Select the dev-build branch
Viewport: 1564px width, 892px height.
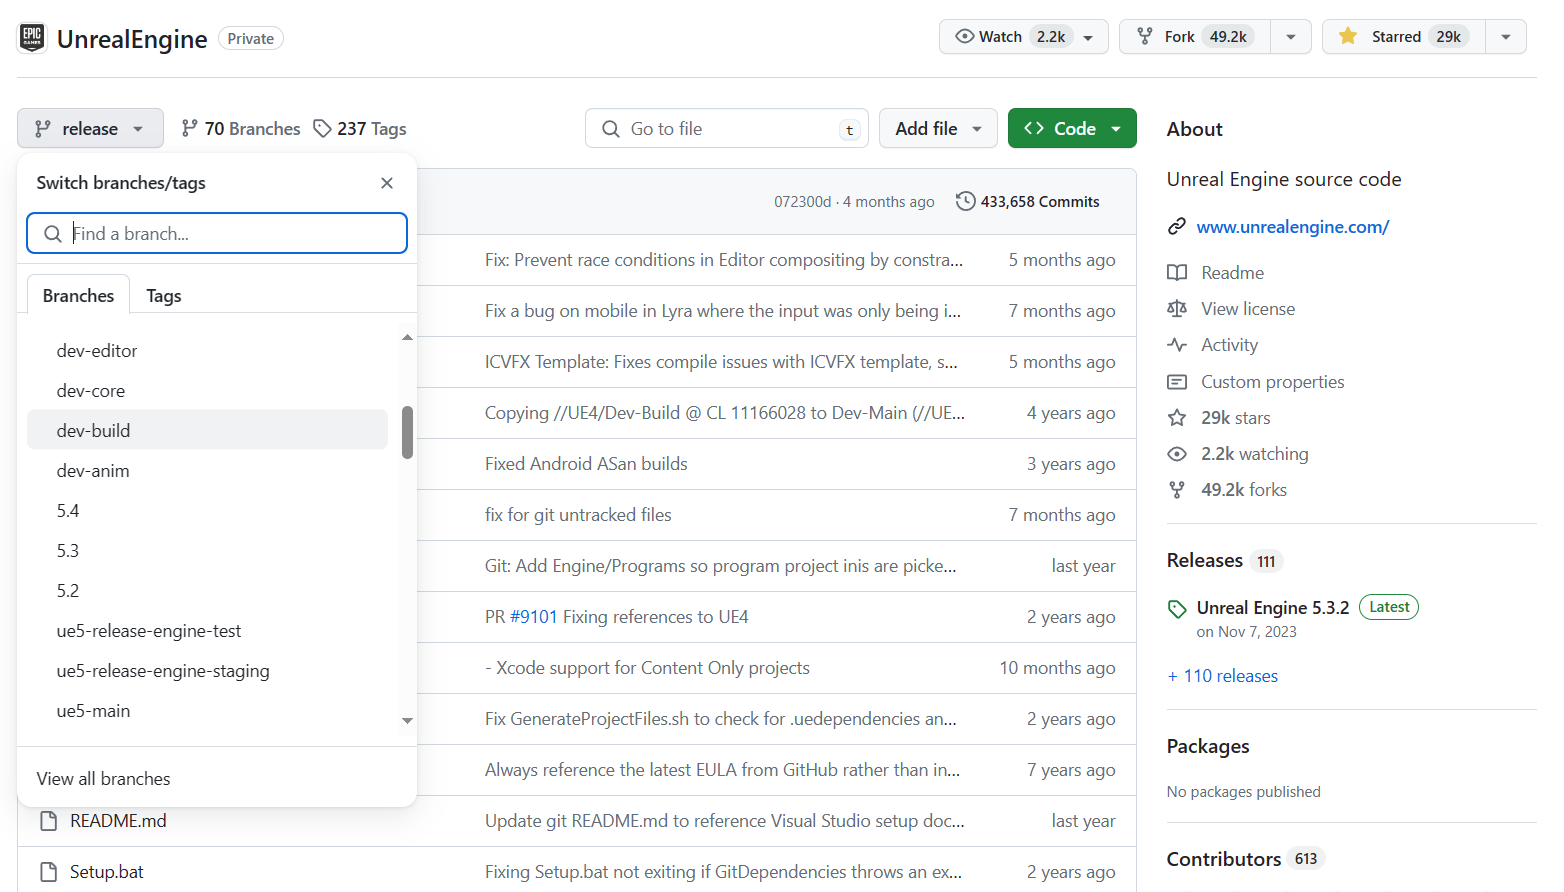click(x=207, y=430)
